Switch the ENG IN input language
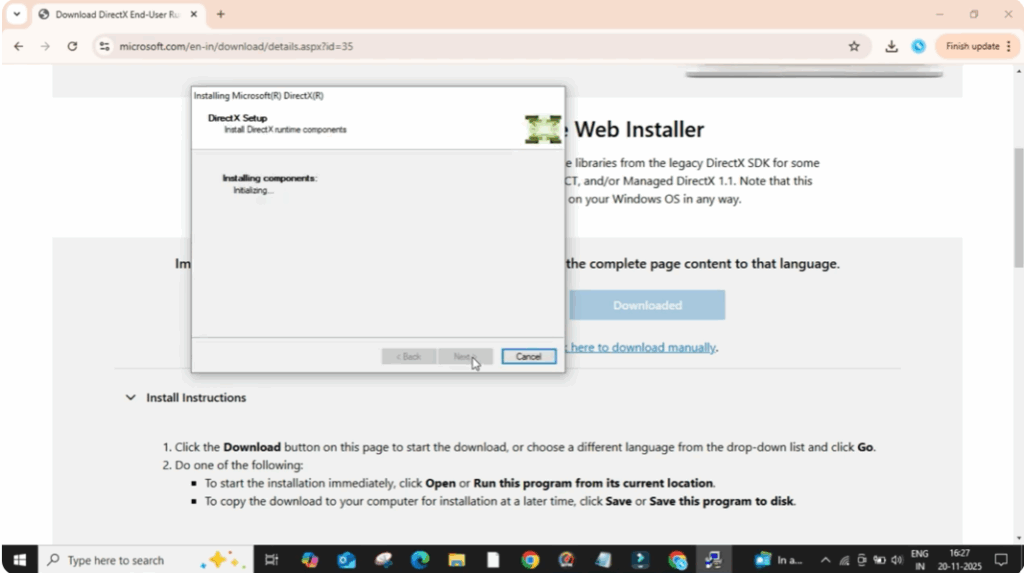Image resolution: width=1024 pixels, height=573 pixels. pos(920,560)
